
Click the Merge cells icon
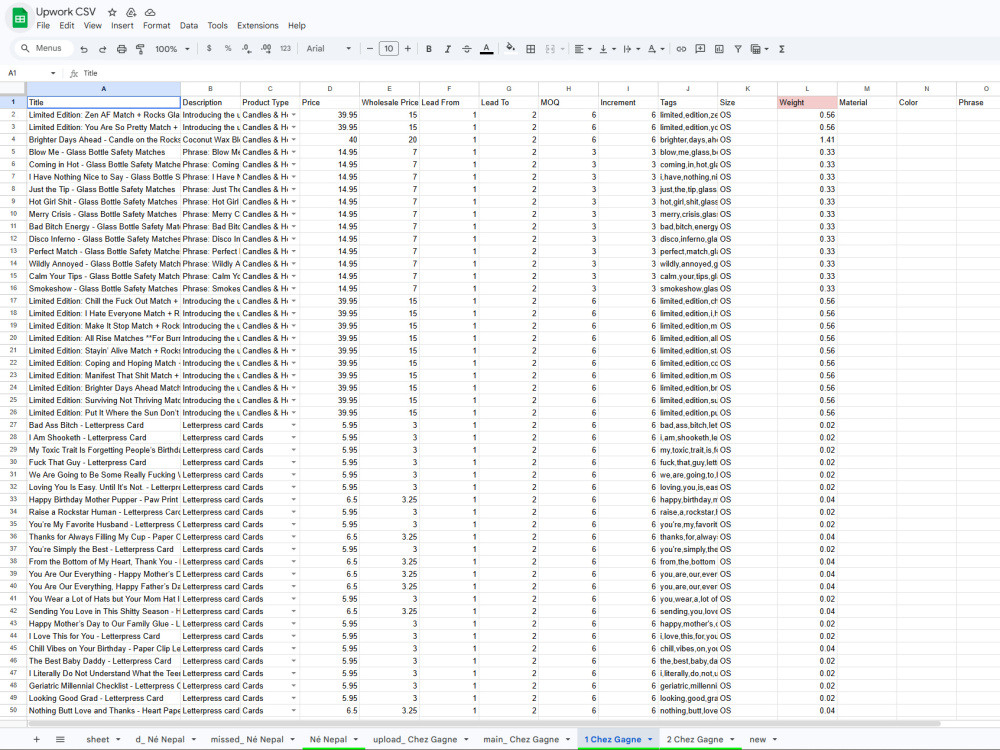550,48
